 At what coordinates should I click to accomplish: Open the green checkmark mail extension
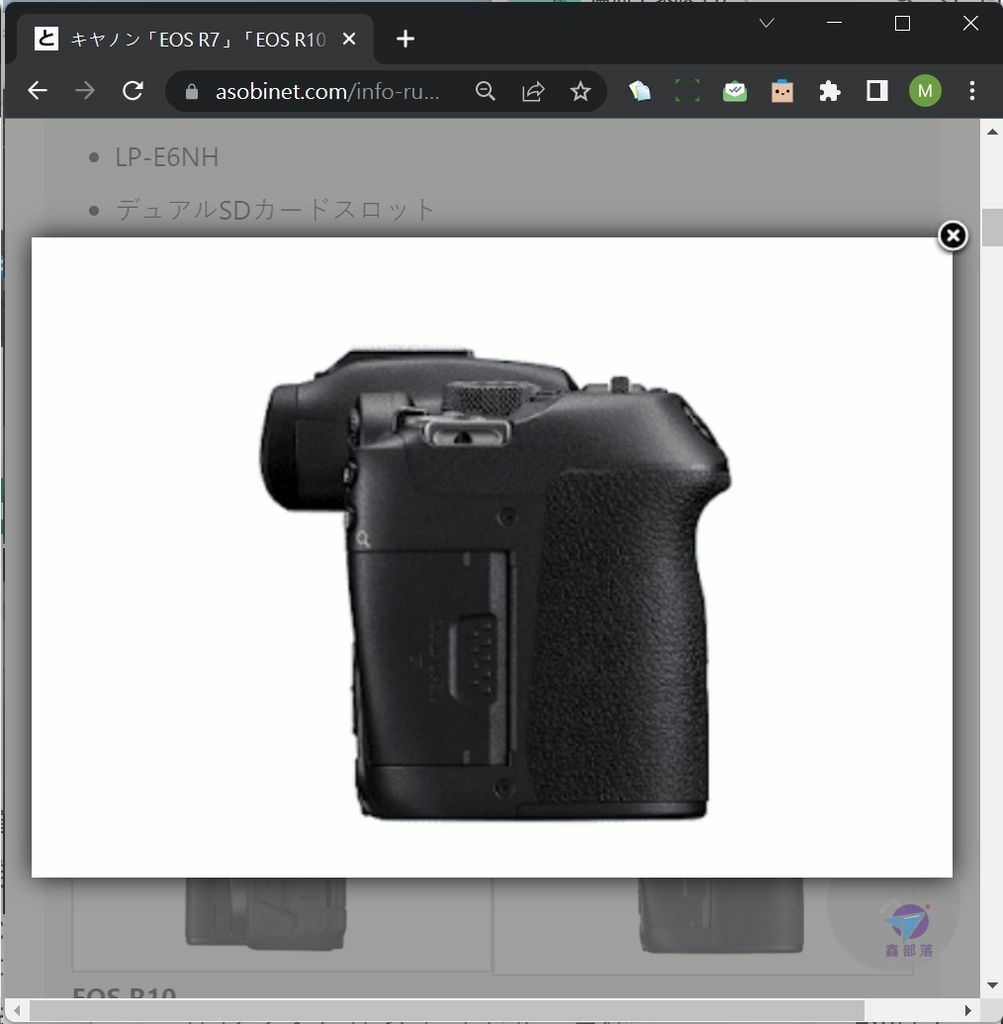(735, 91)
